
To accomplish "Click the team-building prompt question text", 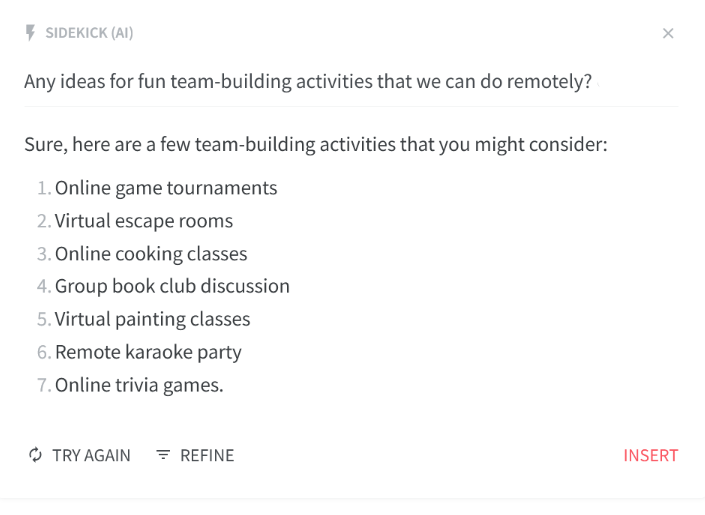I will pyautogui.click(x=308, y=80).
